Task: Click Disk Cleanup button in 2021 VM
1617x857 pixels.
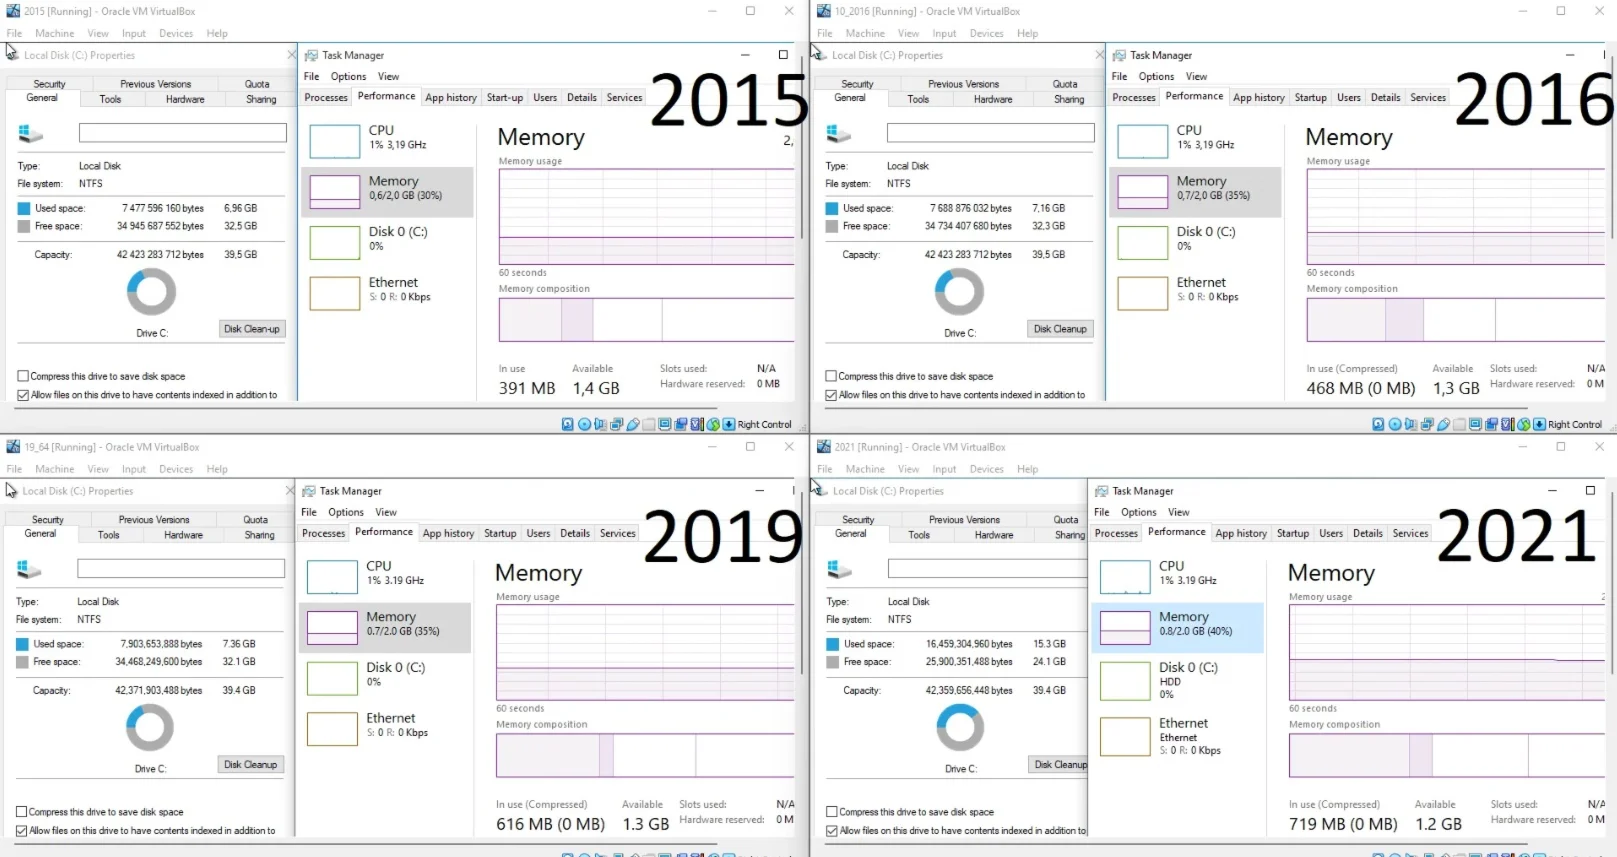Action: [x=1059, y=765]
